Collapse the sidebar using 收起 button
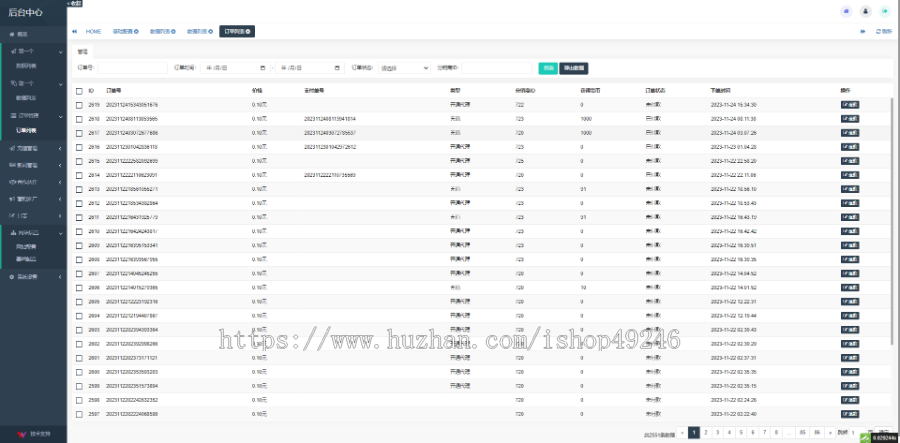The height and width of the screenshot is (443, 900). (75, 3)
